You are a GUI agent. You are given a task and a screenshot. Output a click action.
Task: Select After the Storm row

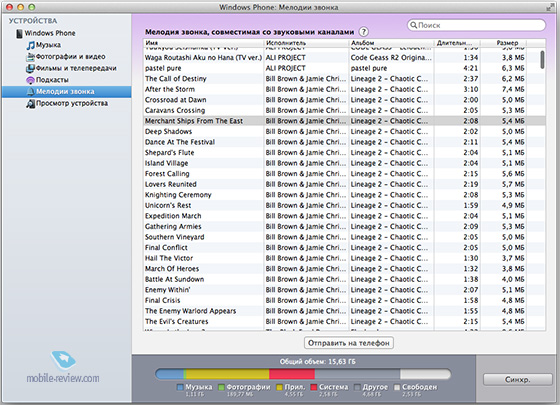pos(344,89)
